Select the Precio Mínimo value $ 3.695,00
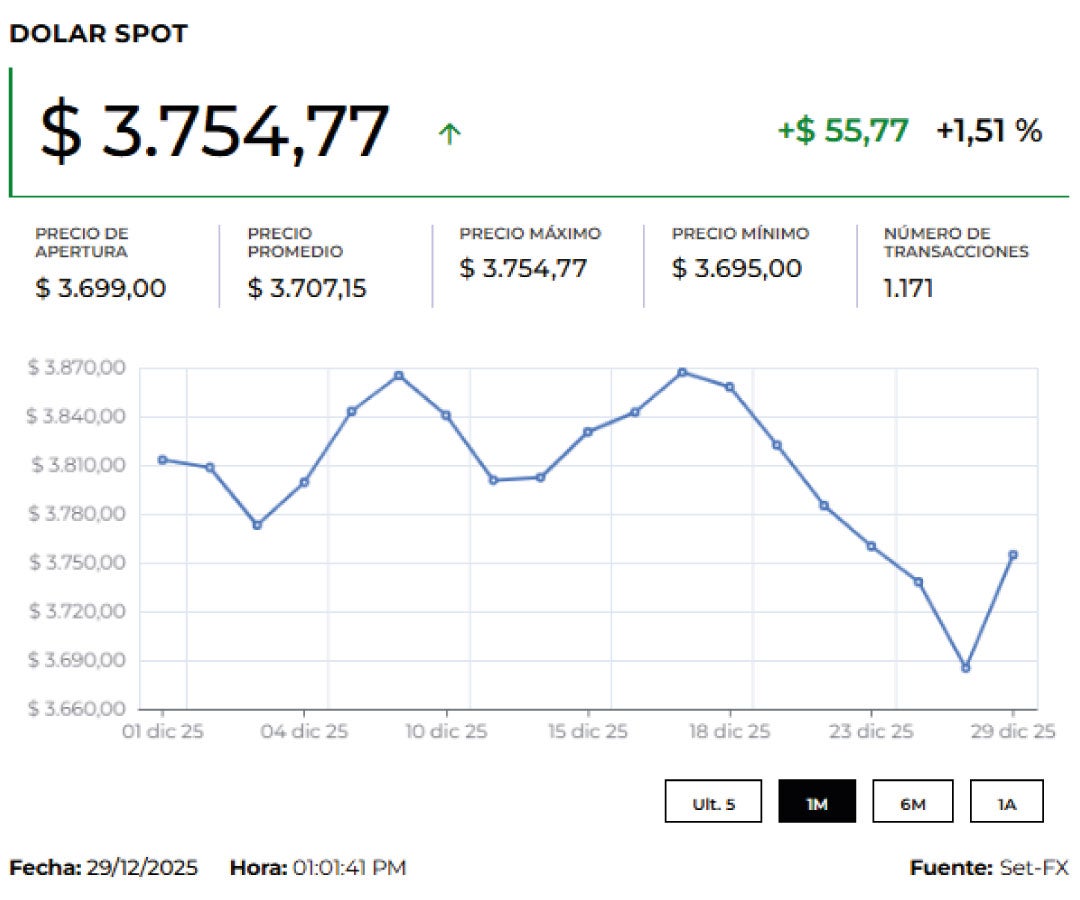The height and width of the screenshot is (900, 1080). pyautogui.click(x=736, y=269)
